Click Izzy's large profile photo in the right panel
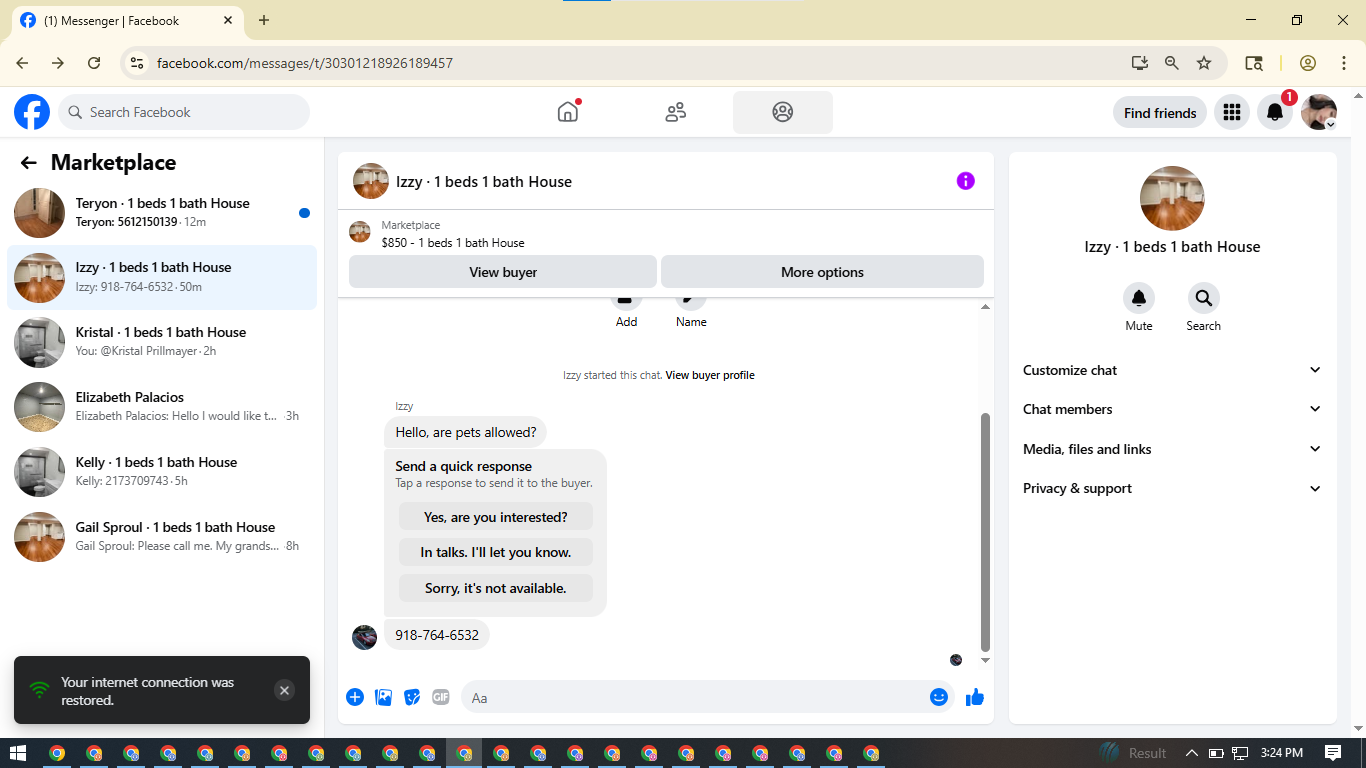The image size is (1366, 768). (x=1172, y=198)
